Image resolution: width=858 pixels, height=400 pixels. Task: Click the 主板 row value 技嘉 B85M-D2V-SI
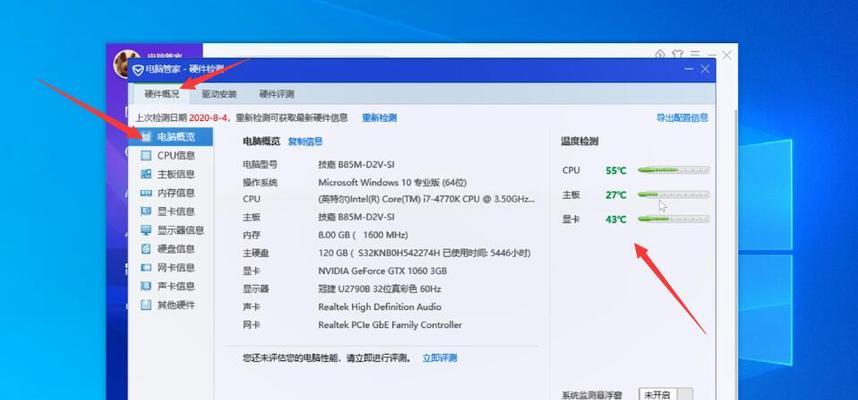pyautogui.click(x=356, y=217)
